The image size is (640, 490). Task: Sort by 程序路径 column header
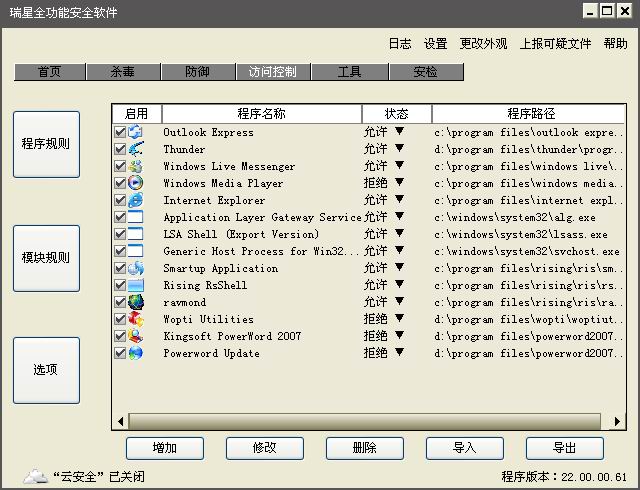click(529, 114)
